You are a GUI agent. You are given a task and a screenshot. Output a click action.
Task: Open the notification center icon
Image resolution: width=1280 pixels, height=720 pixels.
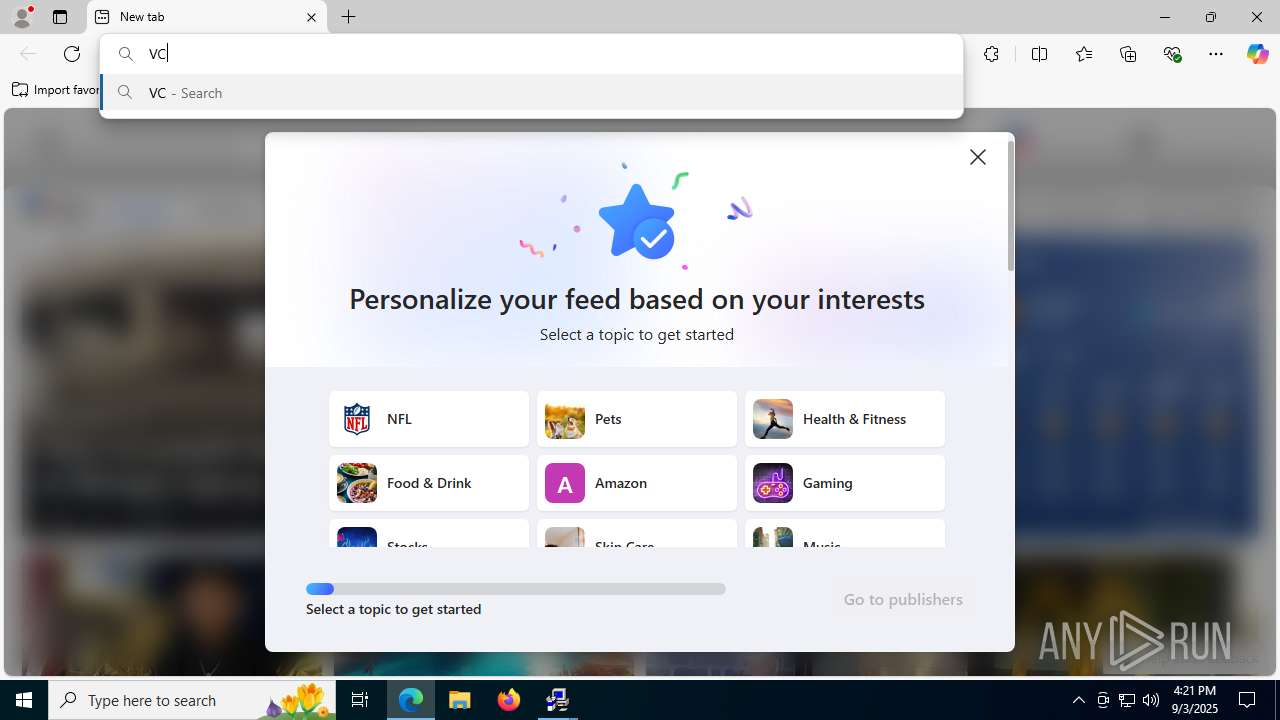(1247, 700)
